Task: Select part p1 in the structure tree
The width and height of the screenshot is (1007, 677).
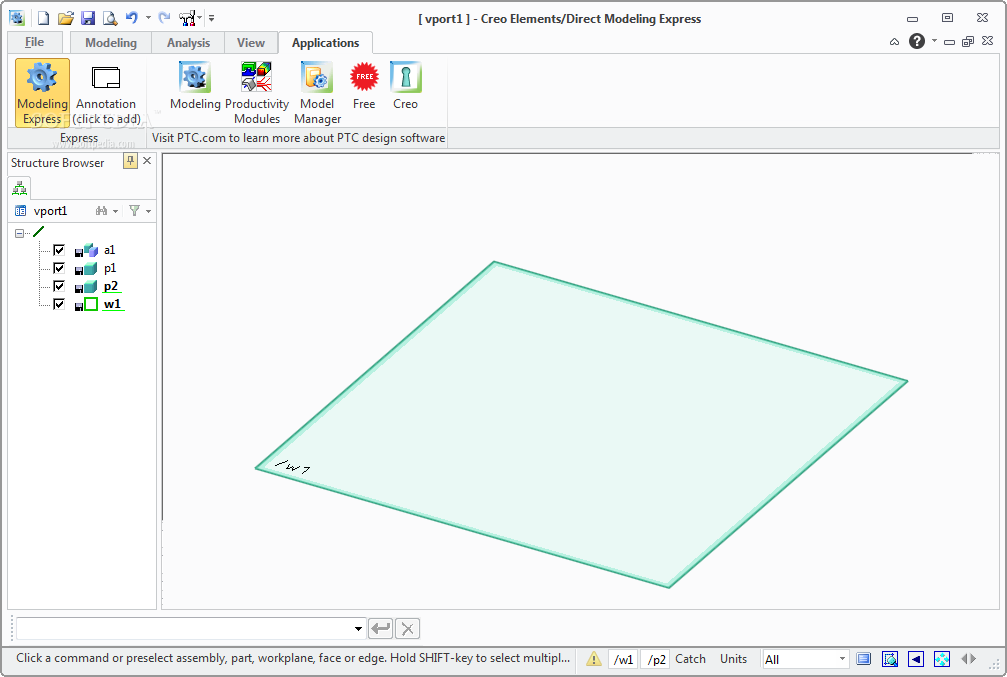Action: 110,268
